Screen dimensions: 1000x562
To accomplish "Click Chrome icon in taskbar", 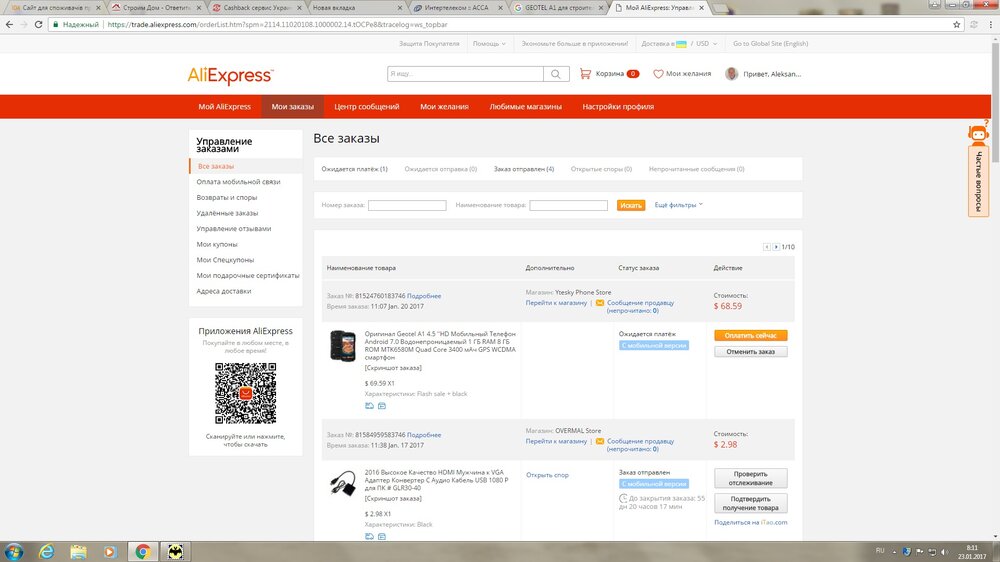I will [x=143, y=552].
